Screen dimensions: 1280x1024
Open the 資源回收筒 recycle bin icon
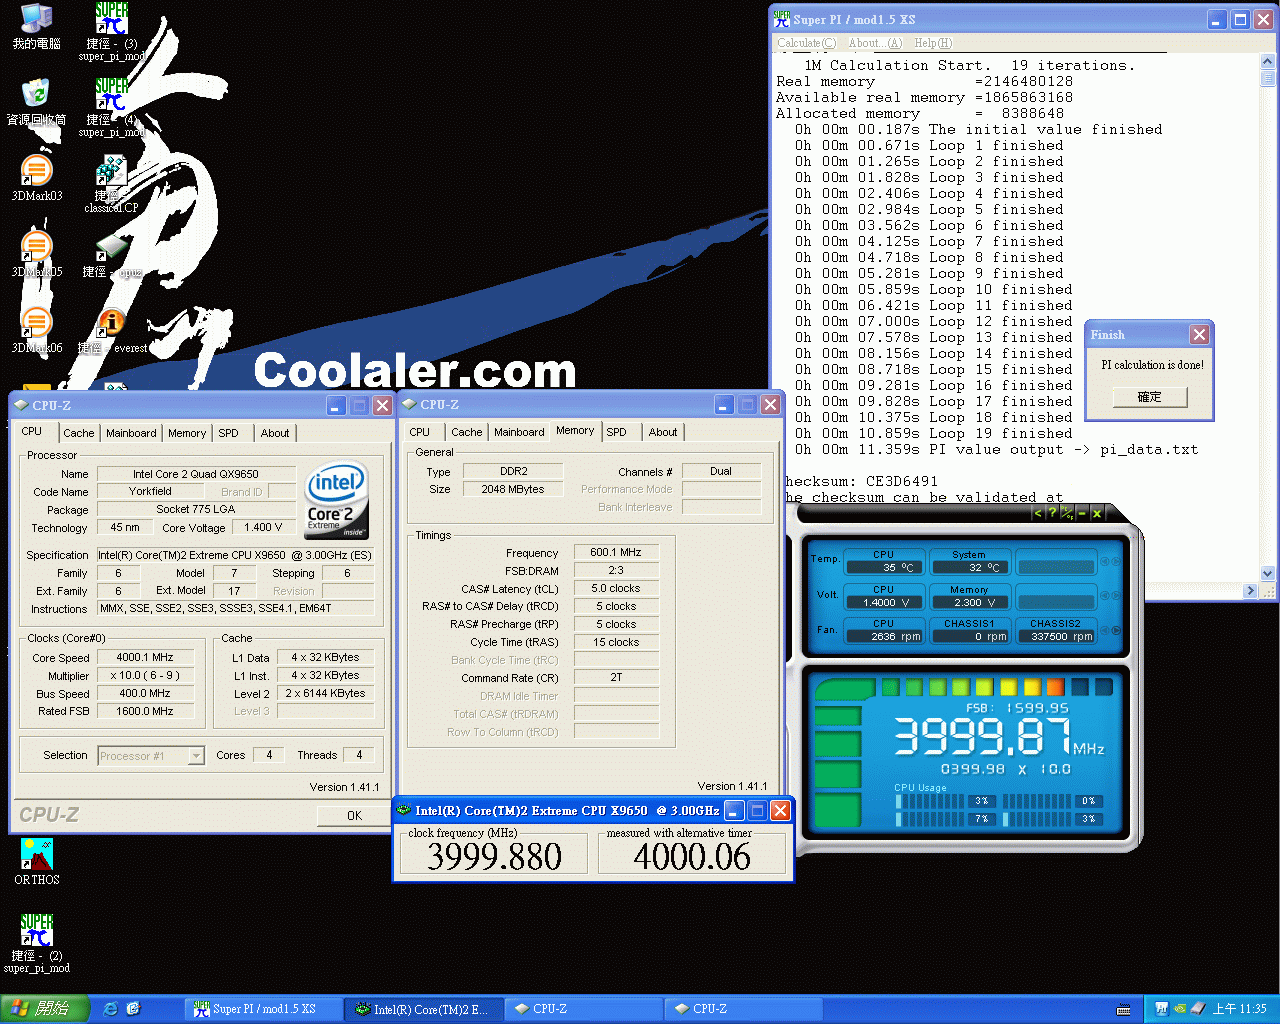click(x=37, y=102)
